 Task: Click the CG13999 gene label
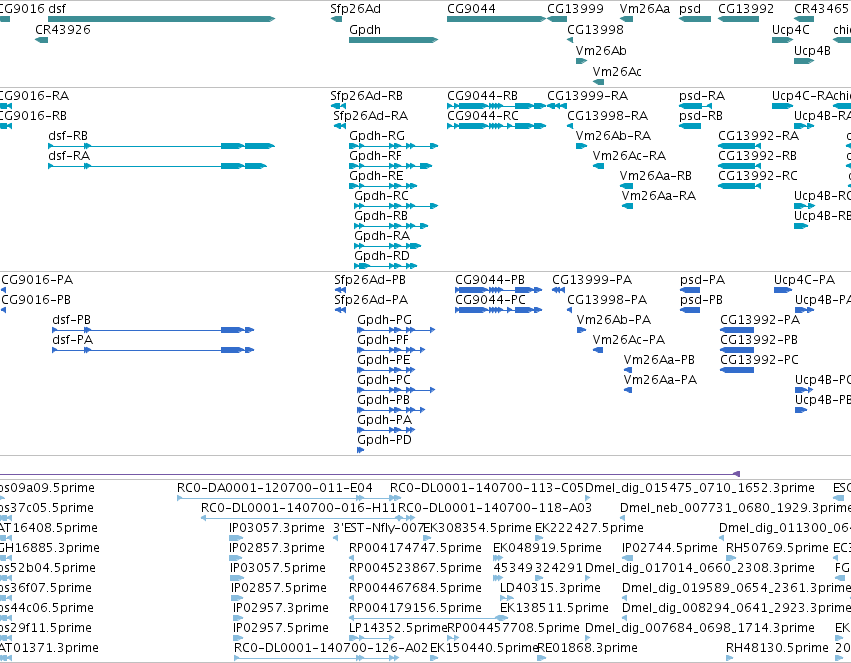575,9
